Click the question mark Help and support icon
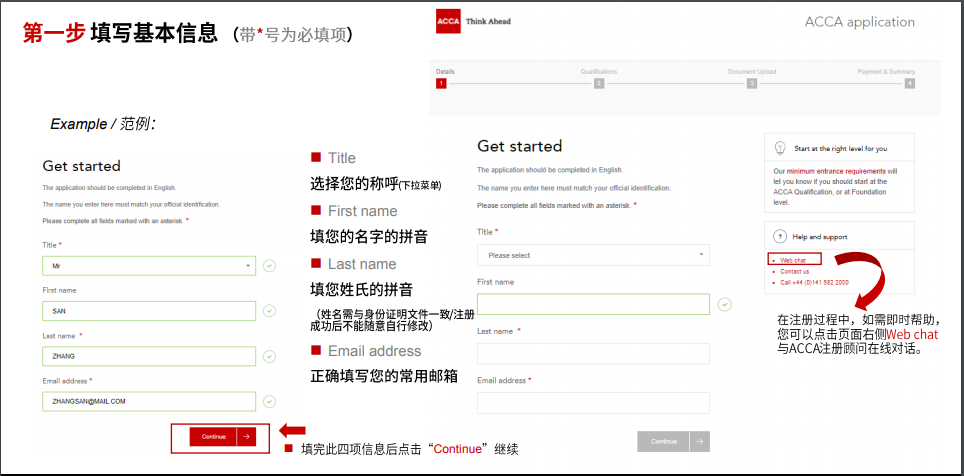Image resolution: width=964 pixels, height=476 pixels. click(779, 237)
